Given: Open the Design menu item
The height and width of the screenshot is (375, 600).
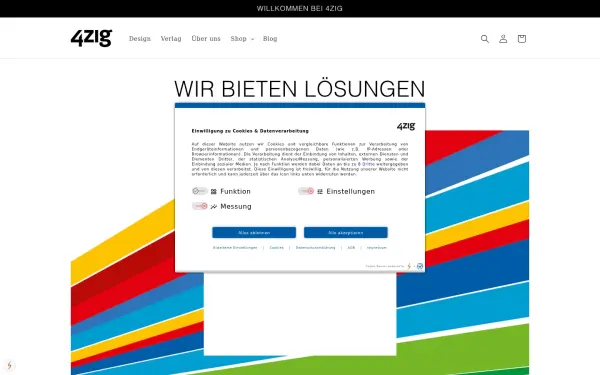Looking at the screenshot, I should (140, 39).
